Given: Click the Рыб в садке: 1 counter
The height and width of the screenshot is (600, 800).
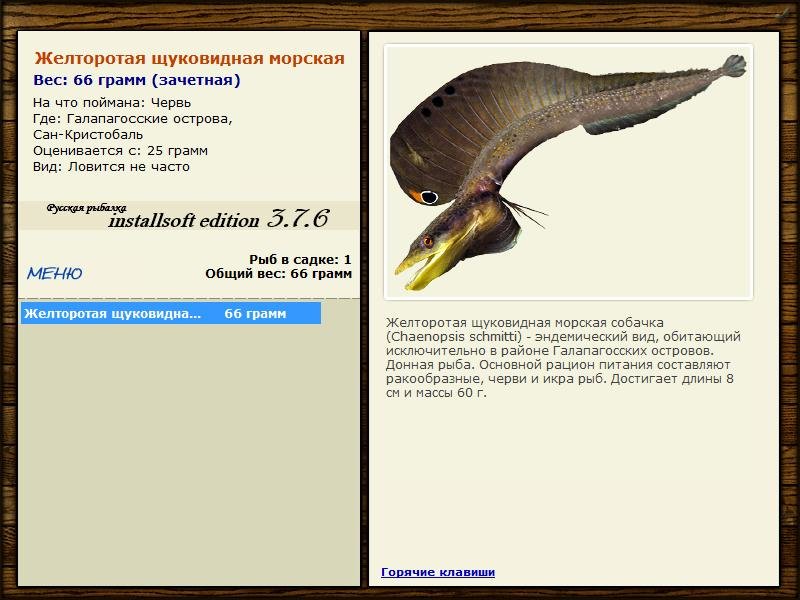Looking at the screenshot, I should coord(300,260).
